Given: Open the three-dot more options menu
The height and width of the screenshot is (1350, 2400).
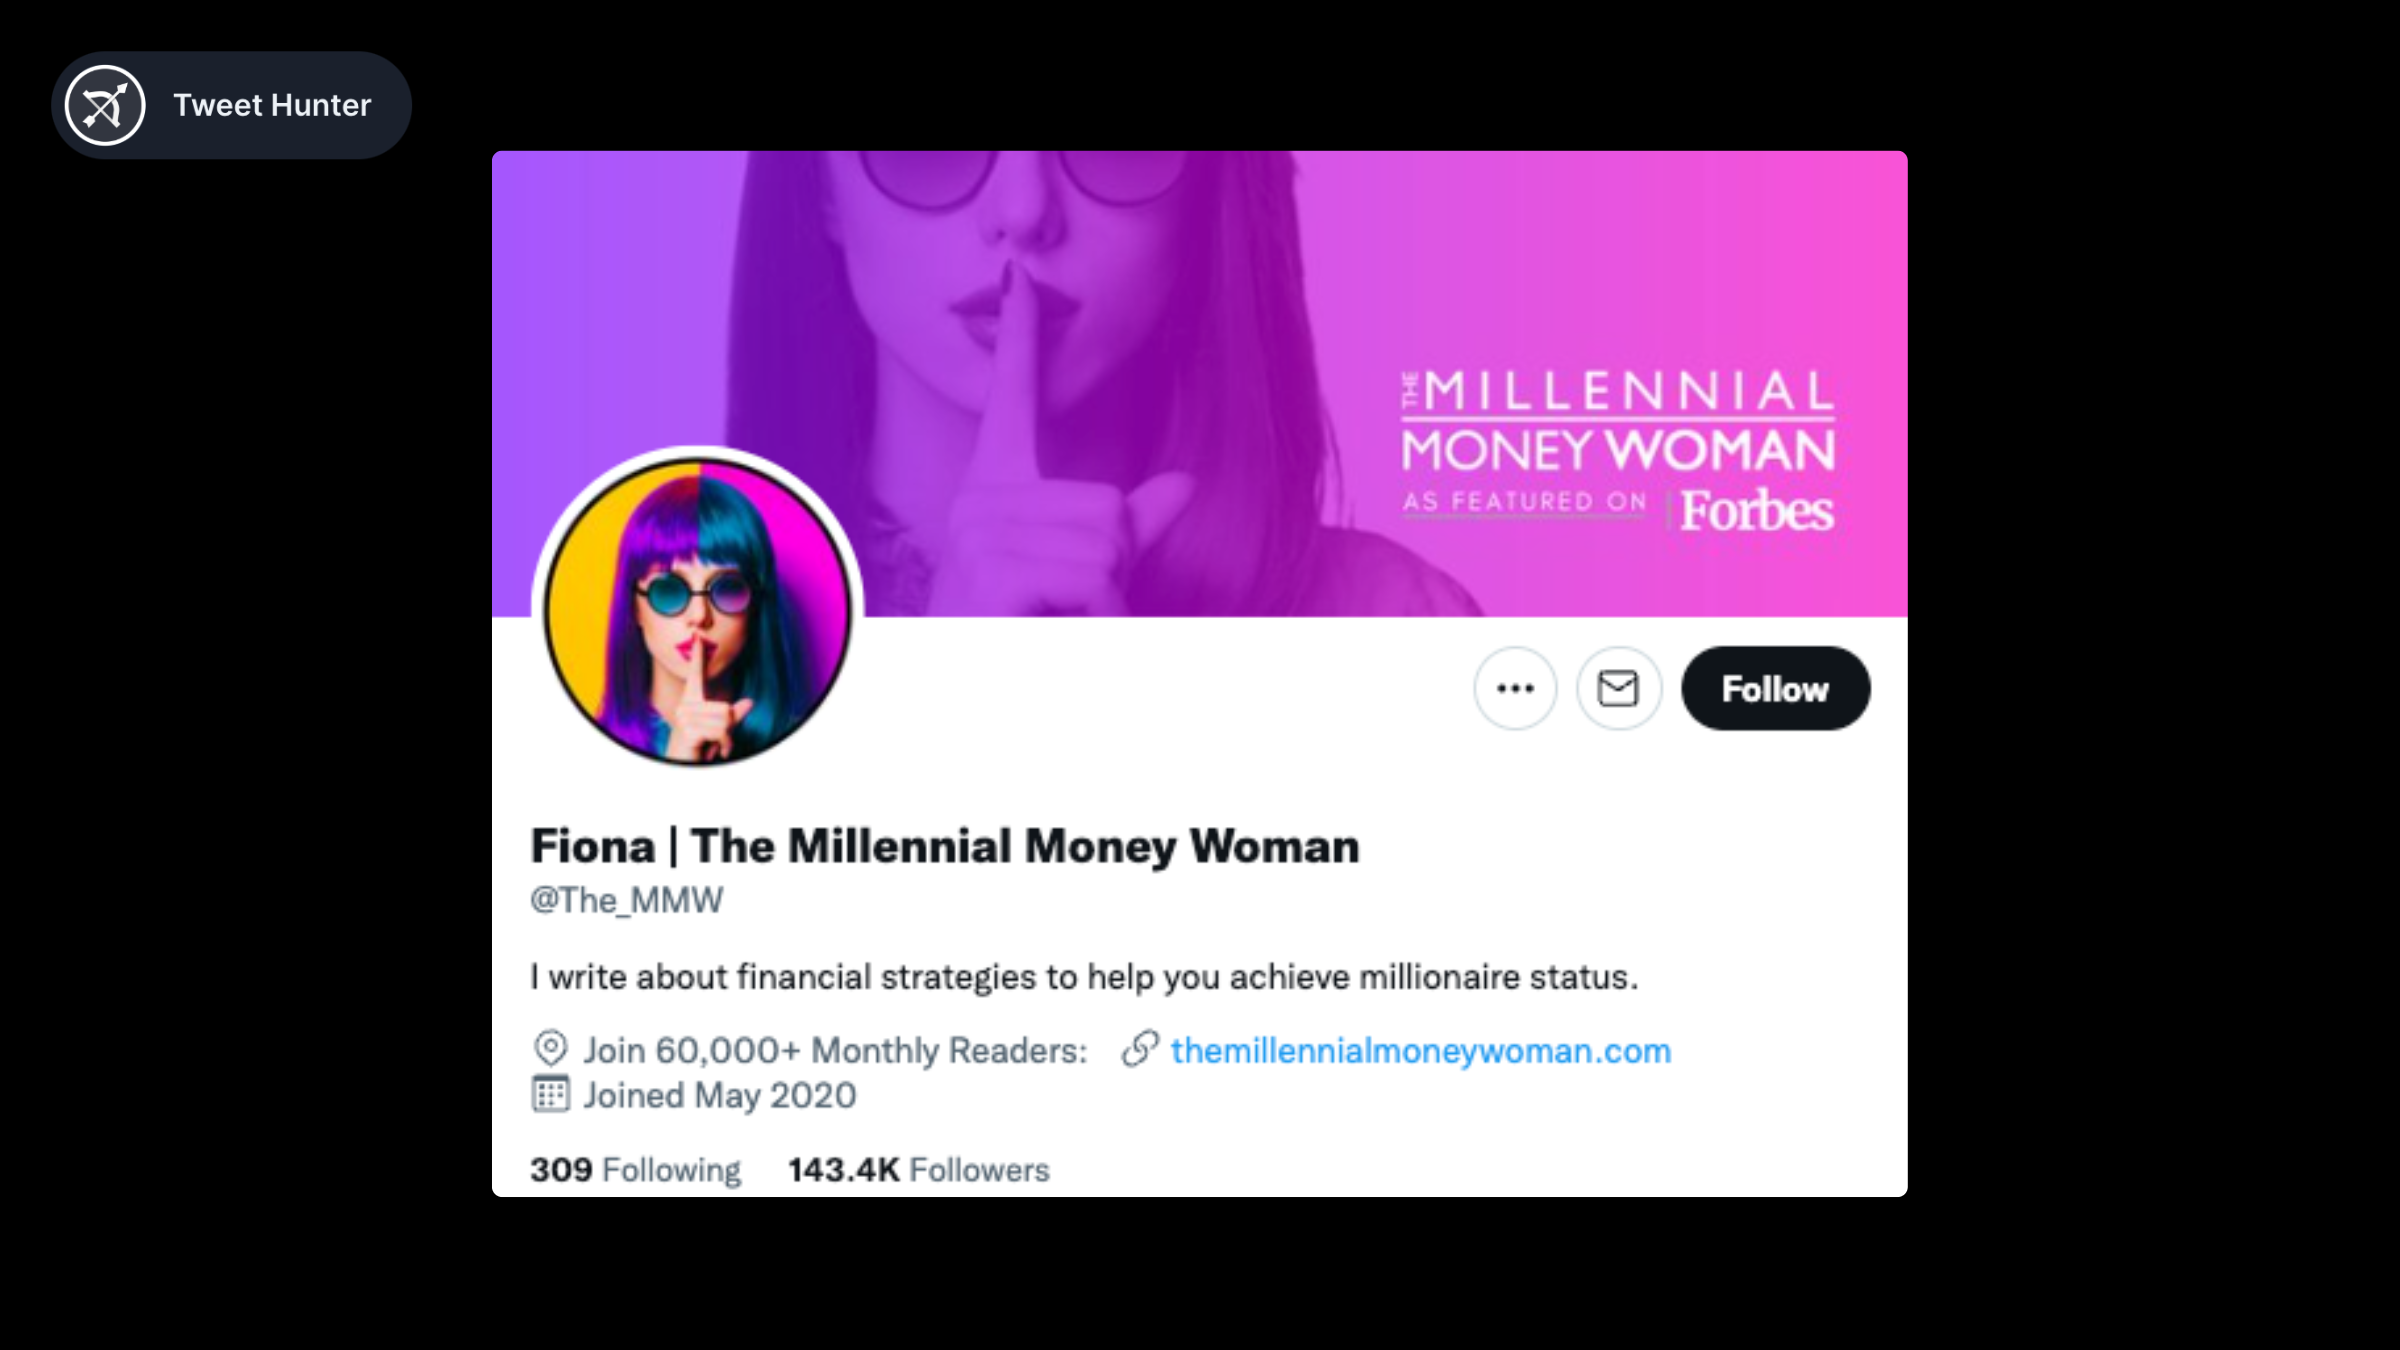Looking at the screenshot, I should (x=1515, y=688).
